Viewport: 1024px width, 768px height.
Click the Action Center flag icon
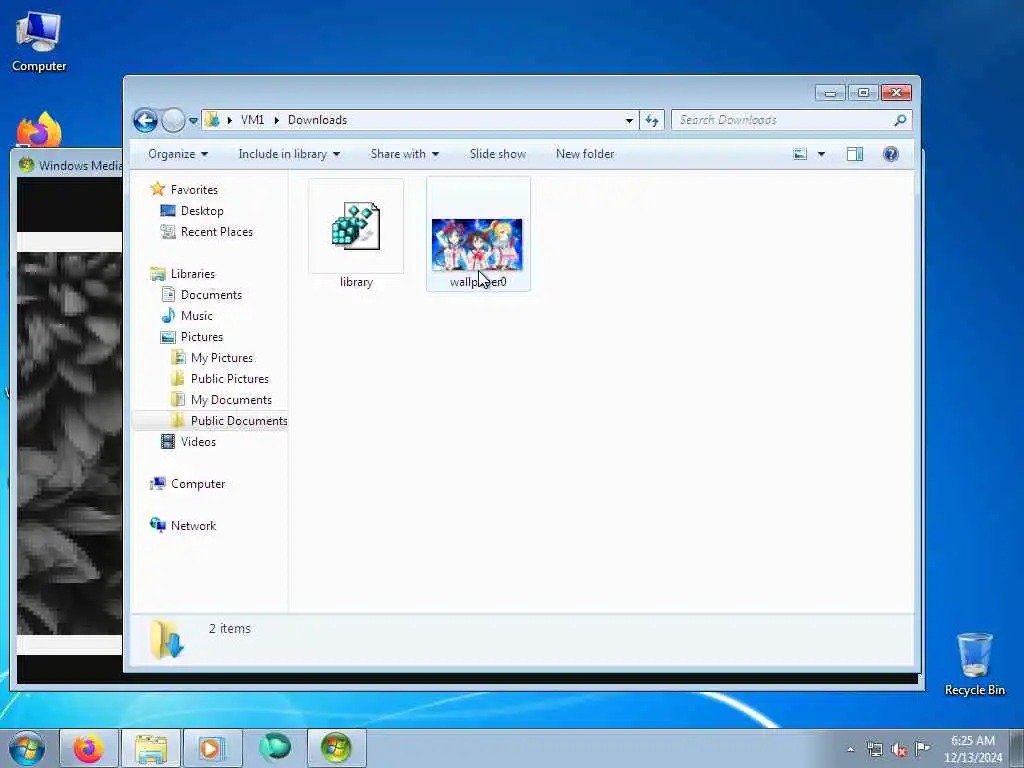[921, 749]
